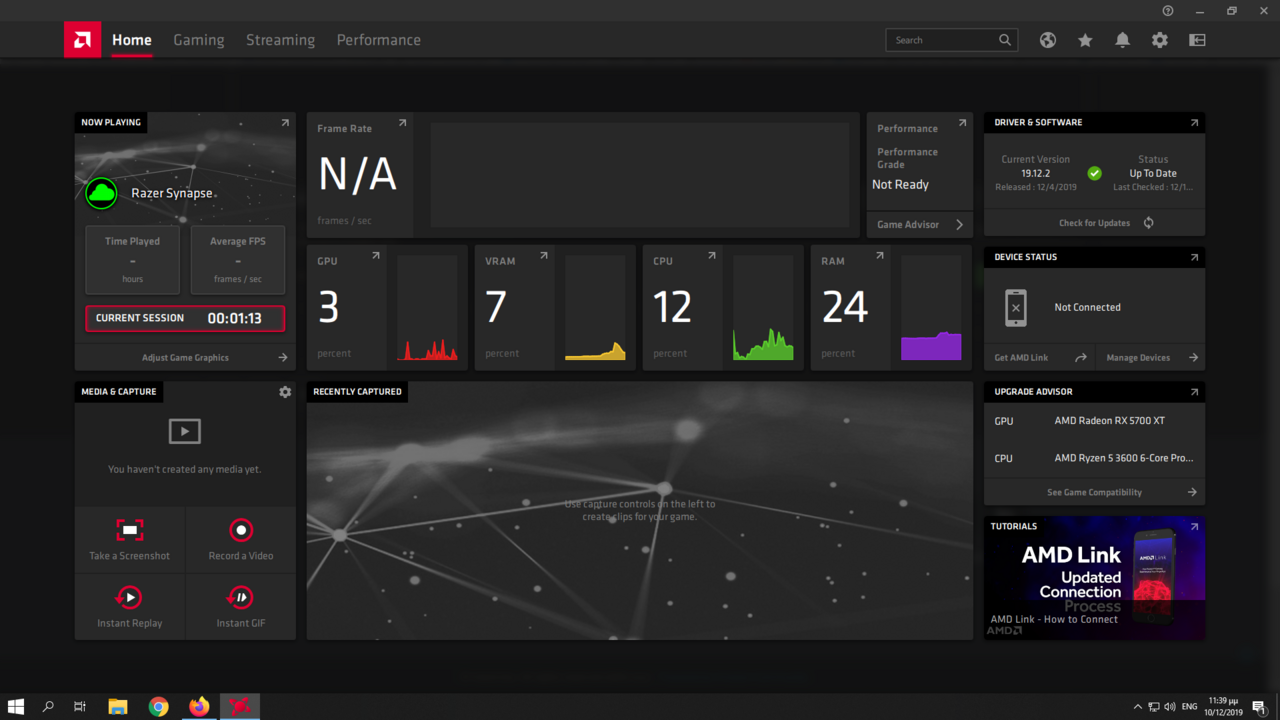Expand the CPU usage tile

(x=712, y=256)
